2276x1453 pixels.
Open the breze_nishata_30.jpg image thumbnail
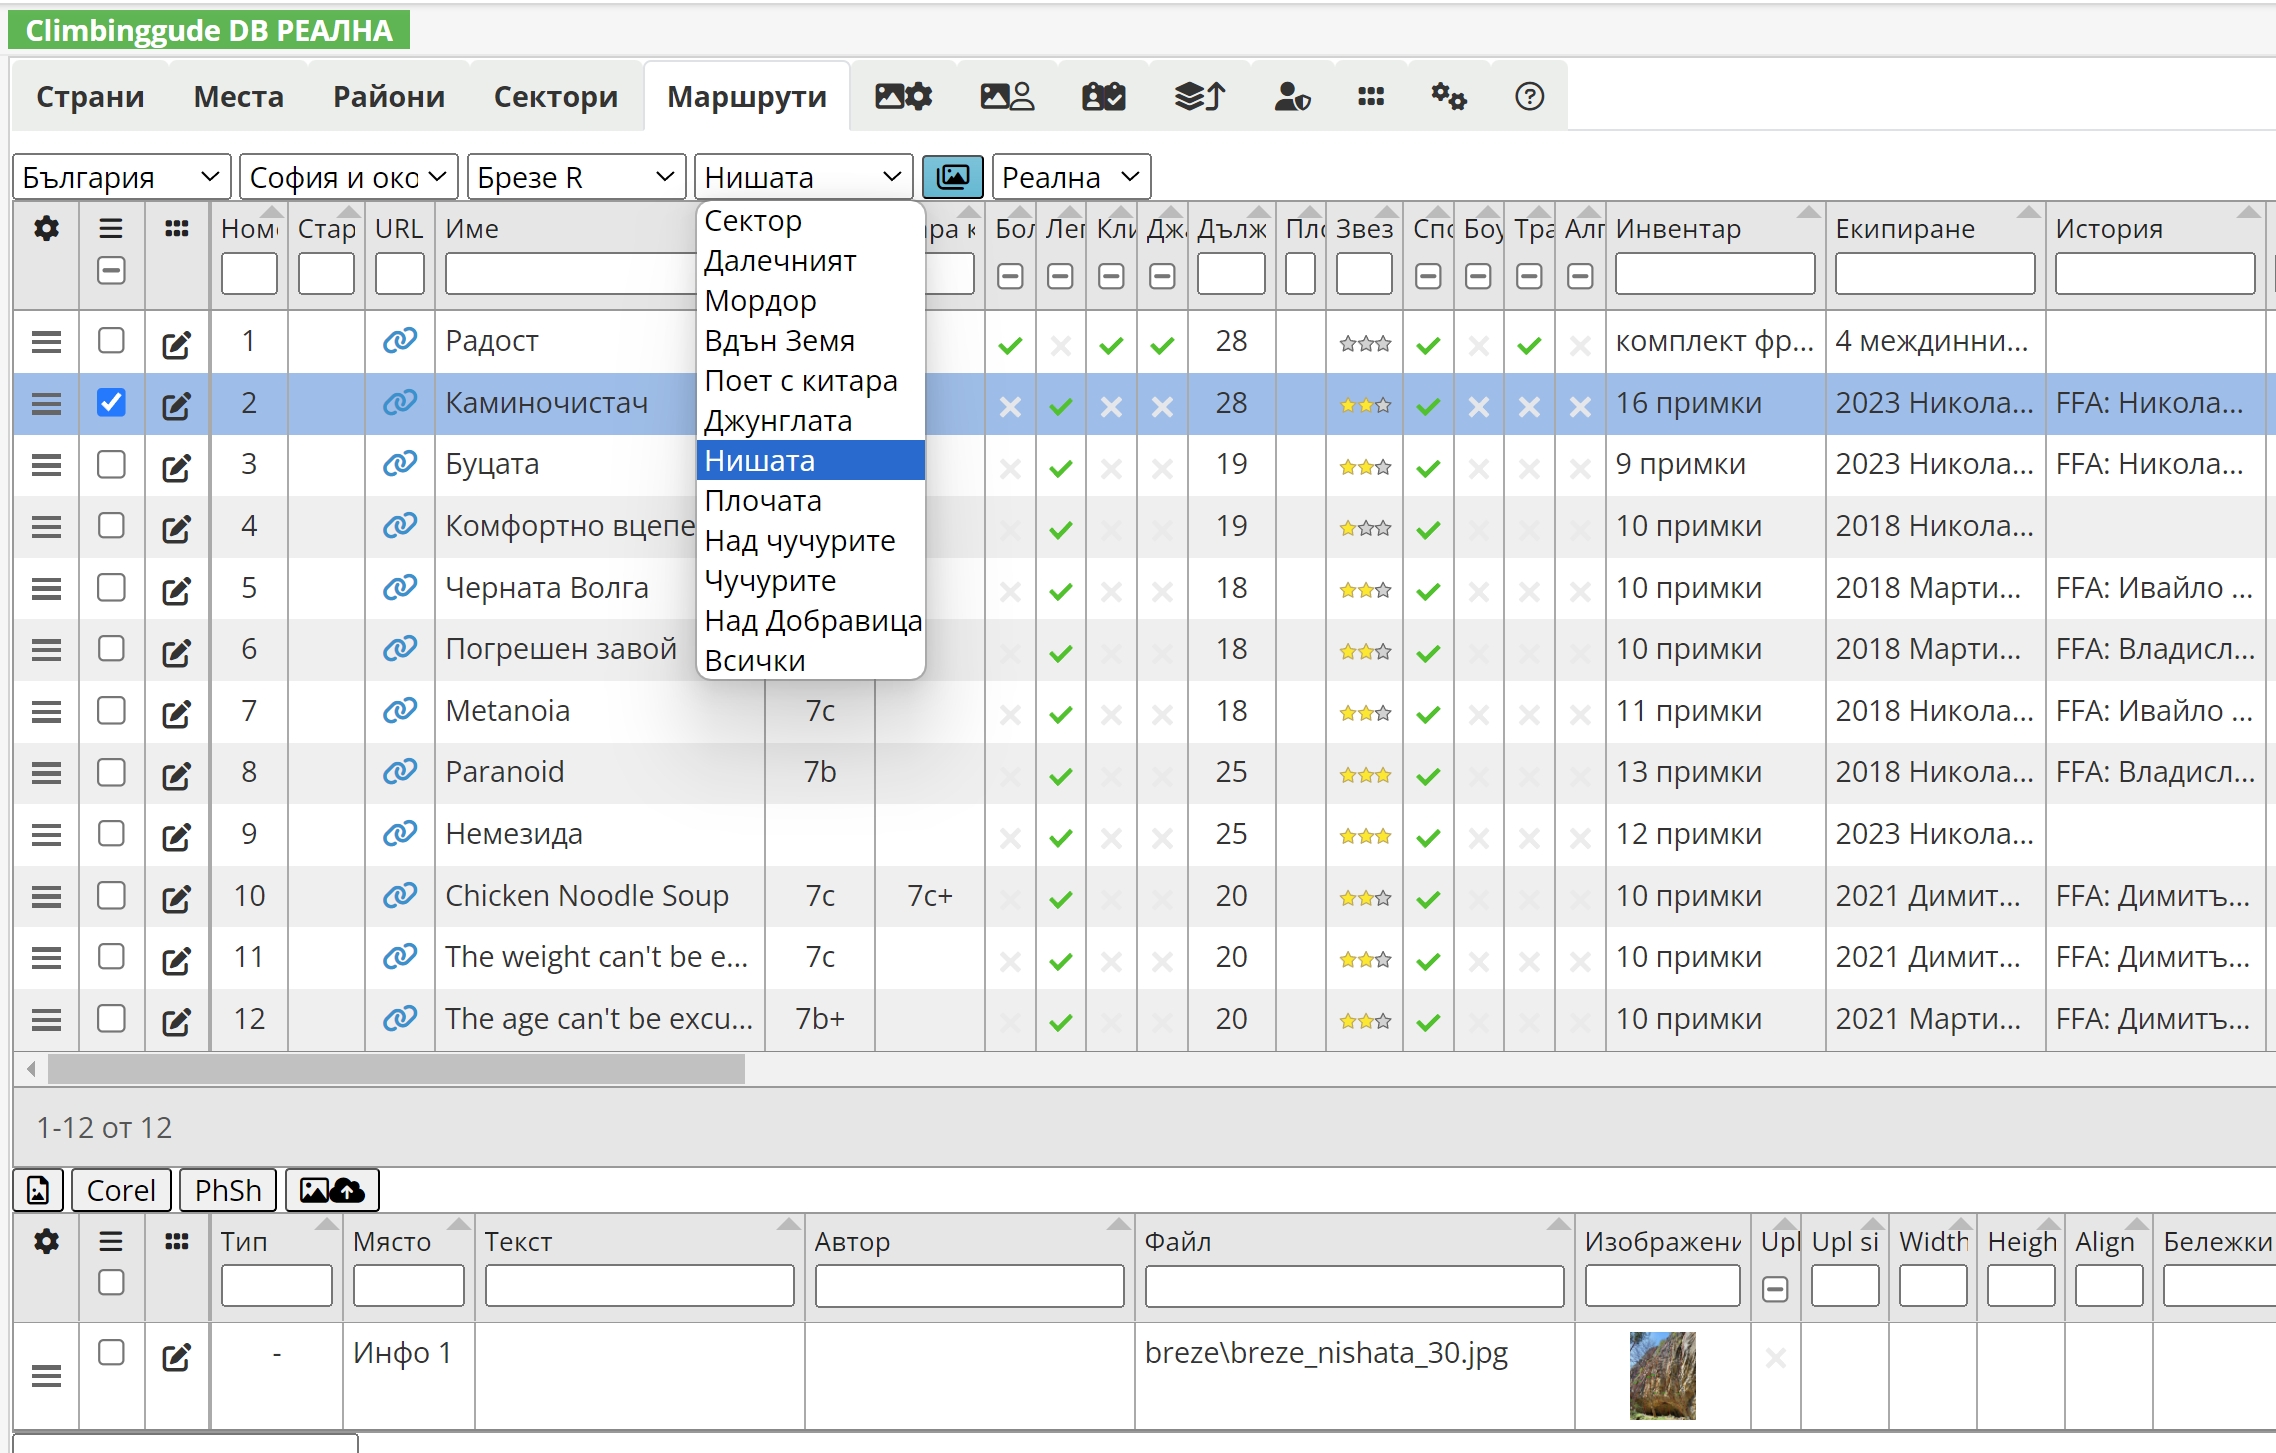tap(1662, 1375)
